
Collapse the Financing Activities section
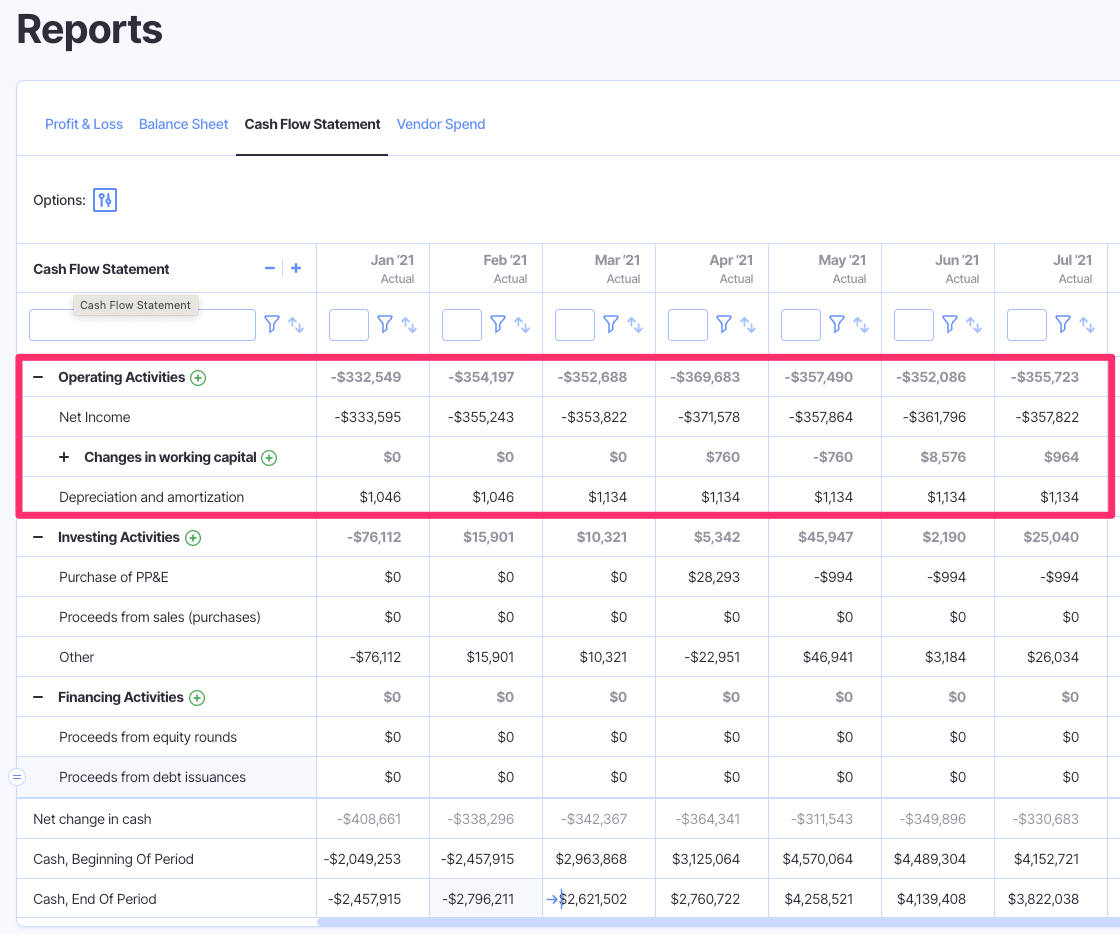point(40,697)
